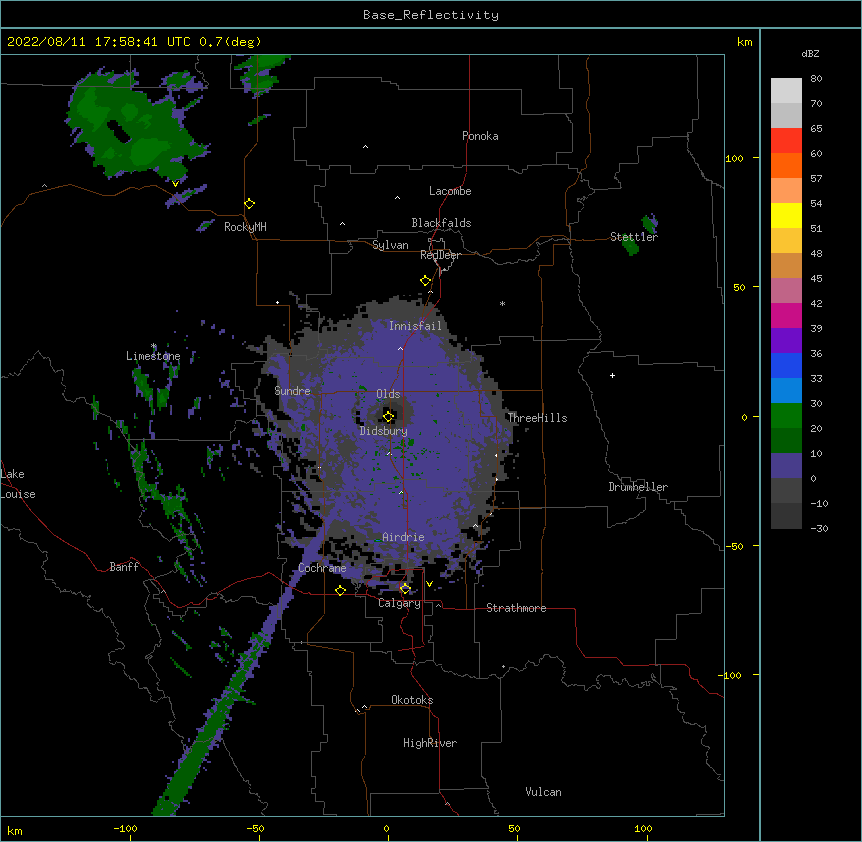The width and height of the screenshot is (862, 842).
Task: Click the Blackfalds city label
Action: tap(441, 223)
